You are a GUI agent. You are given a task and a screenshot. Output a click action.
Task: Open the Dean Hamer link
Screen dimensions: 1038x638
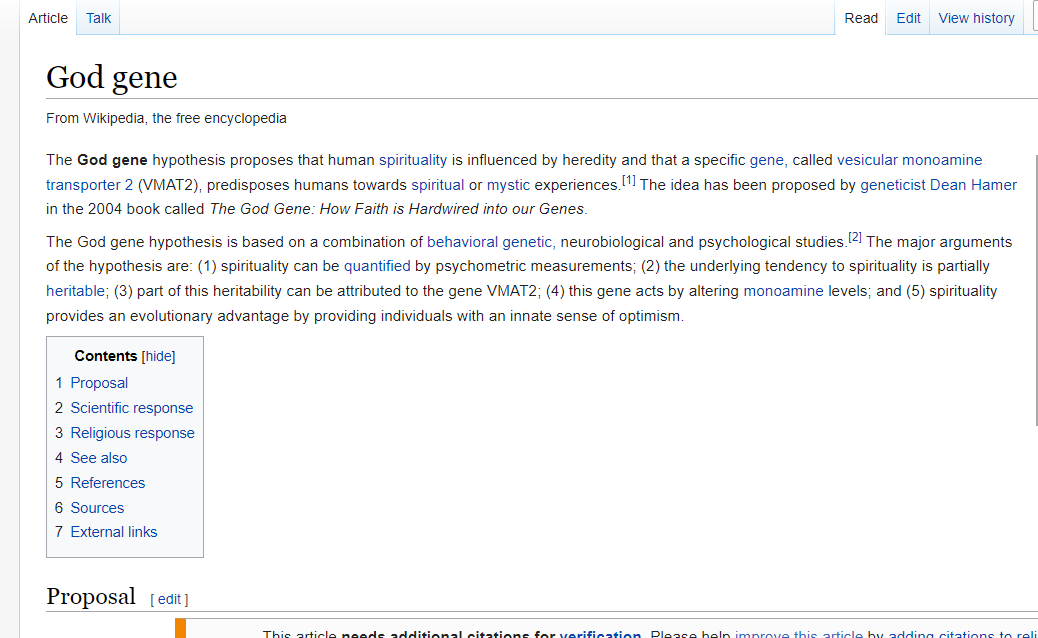tap(973, 185)
